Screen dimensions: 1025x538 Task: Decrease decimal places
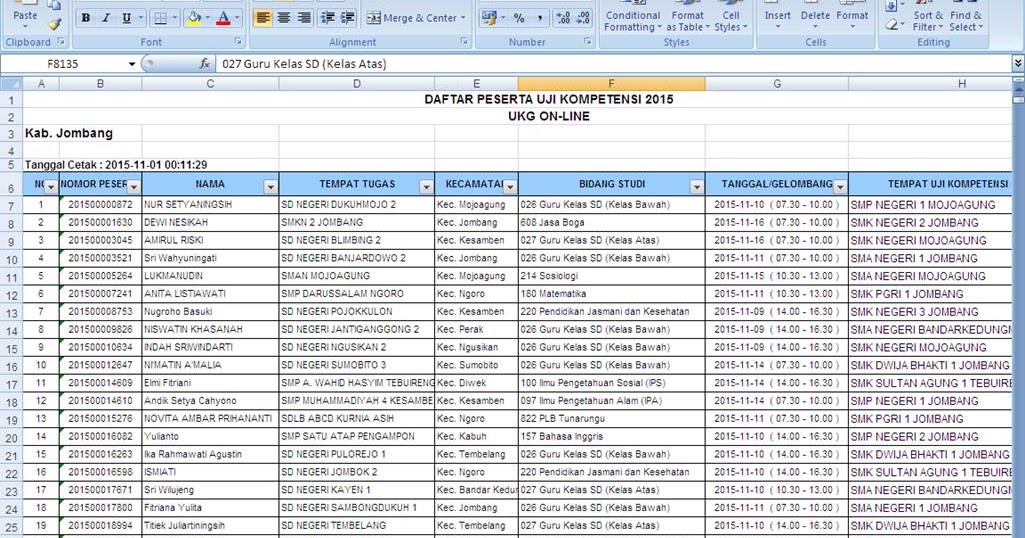tap(584, 18)
